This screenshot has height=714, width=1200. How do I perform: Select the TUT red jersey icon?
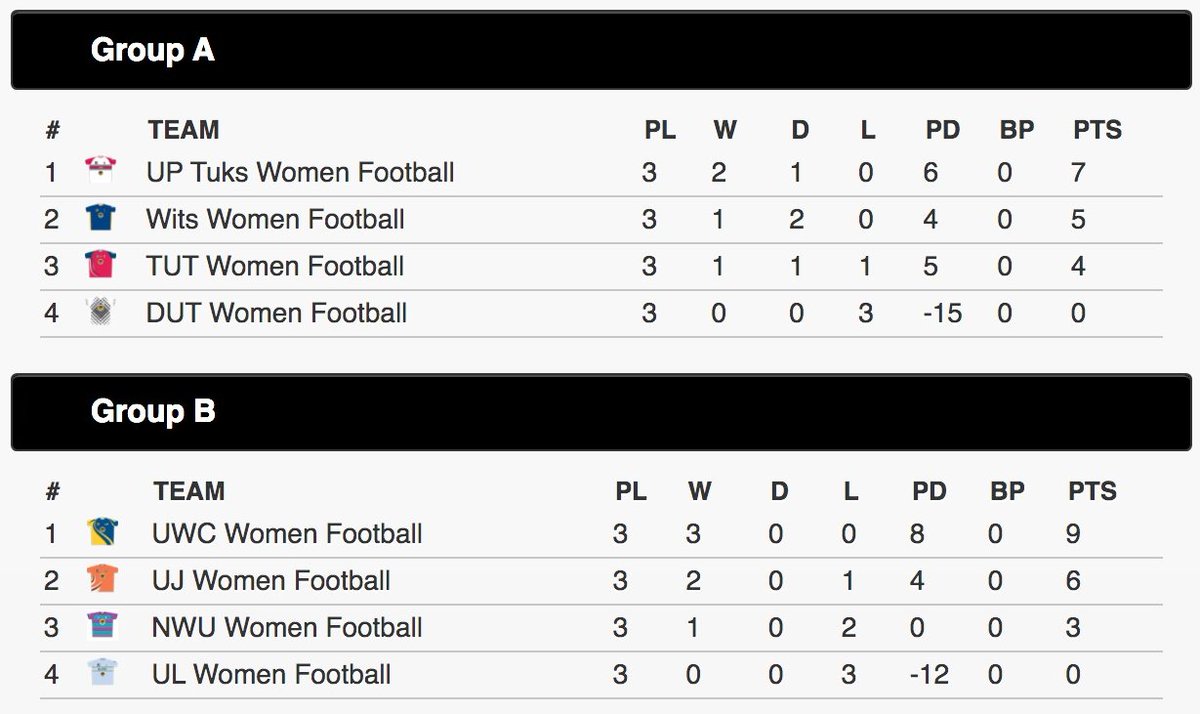pyautogui.click(x=101, y=265)
